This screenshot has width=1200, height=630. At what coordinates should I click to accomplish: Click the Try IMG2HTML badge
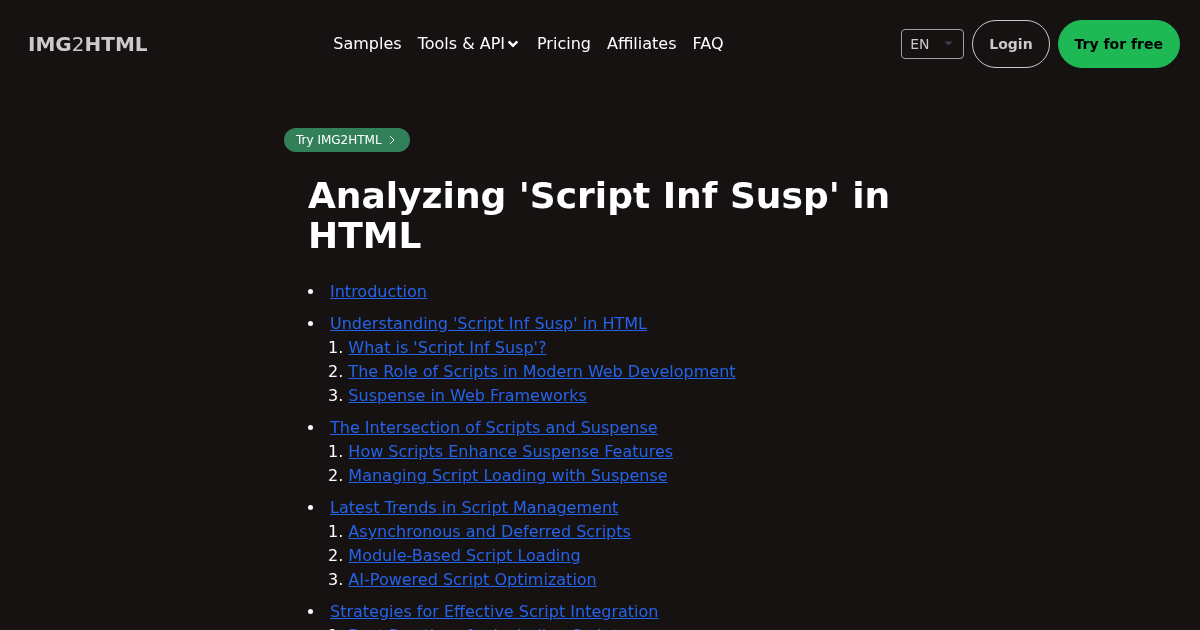click(x=346, y=140)
